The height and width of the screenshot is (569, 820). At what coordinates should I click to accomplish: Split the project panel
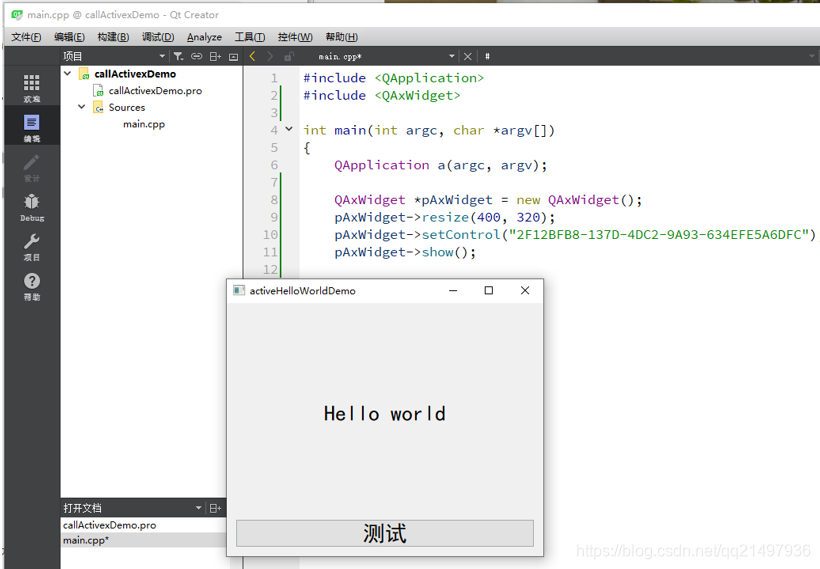tap(215, 56)
